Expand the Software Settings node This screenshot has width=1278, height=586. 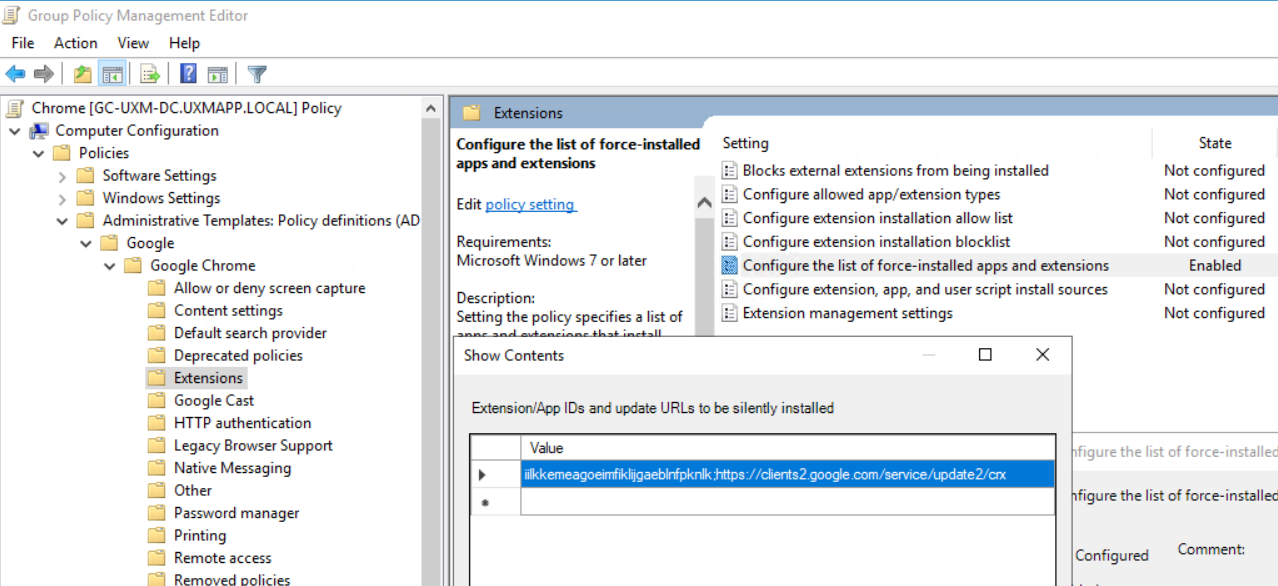coord(62,176)
